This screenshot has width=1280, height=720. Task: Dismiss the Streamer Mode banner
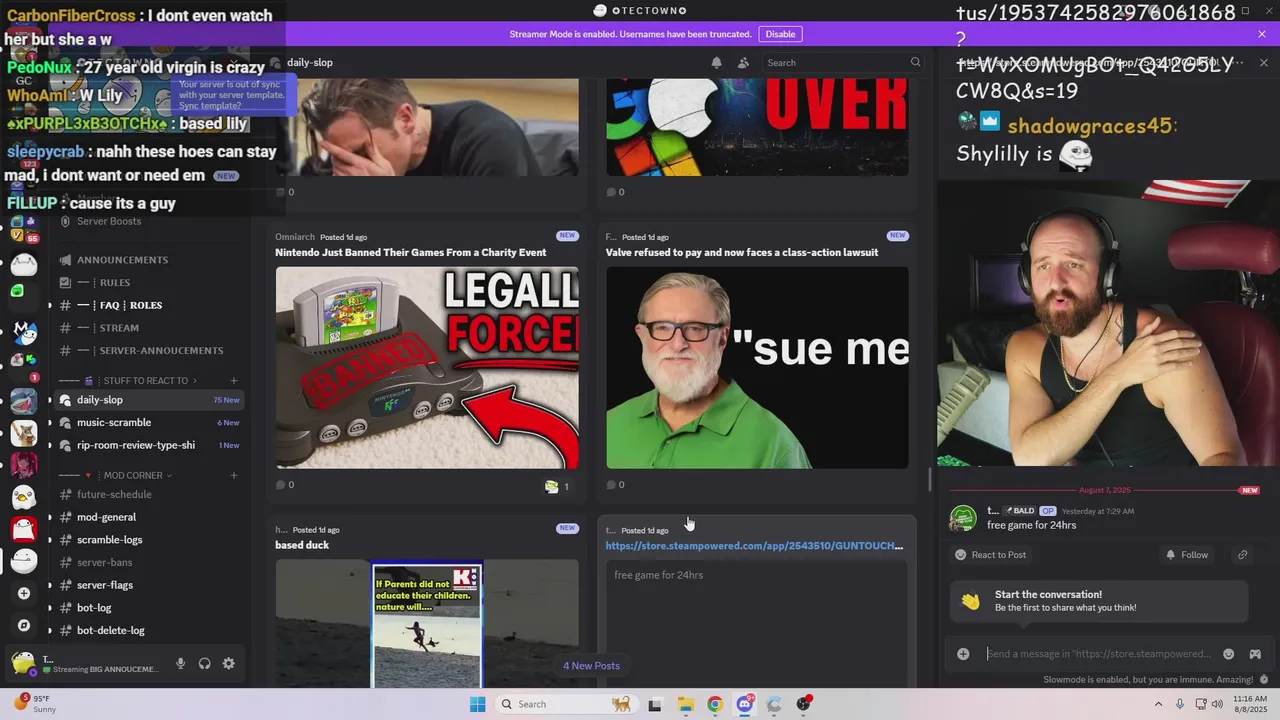coord(1262,34)
